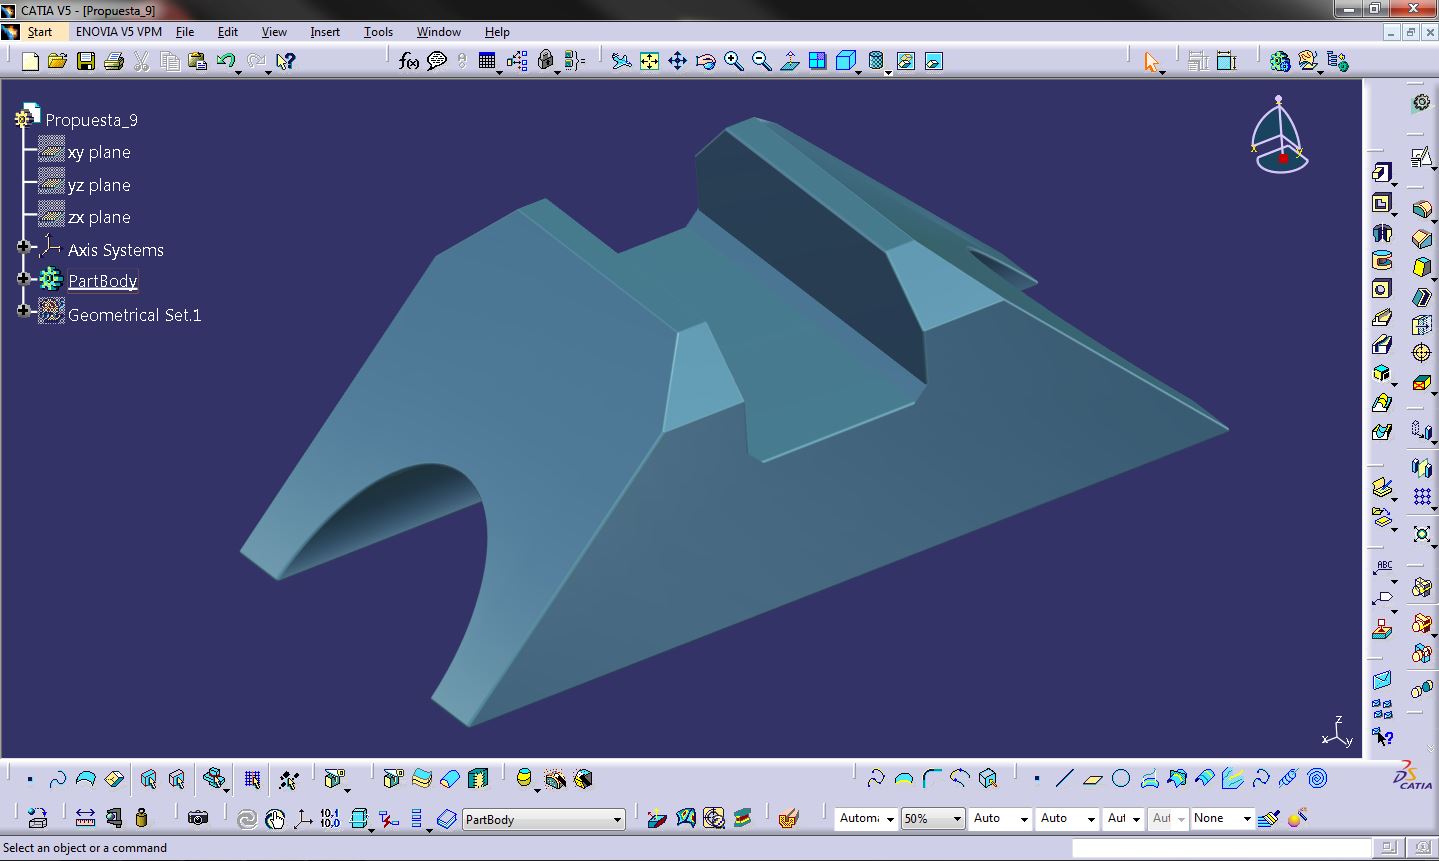Open the Edit menu
The height and width of the screenshot is (861, 1439).
(x=228, y=32)
